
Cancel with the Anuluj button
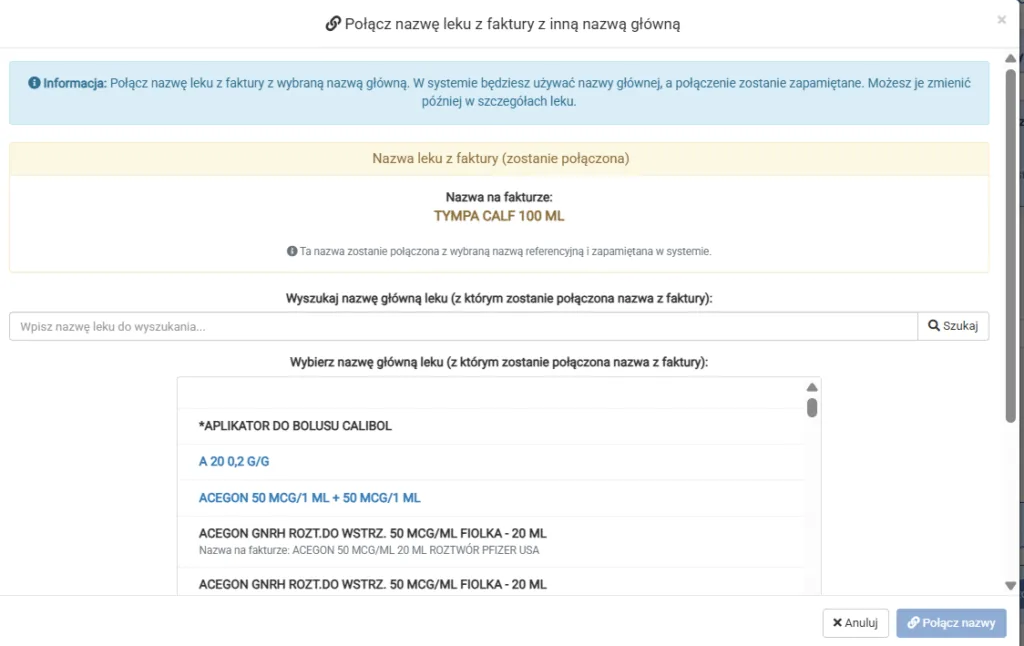[x=856, y=623]
